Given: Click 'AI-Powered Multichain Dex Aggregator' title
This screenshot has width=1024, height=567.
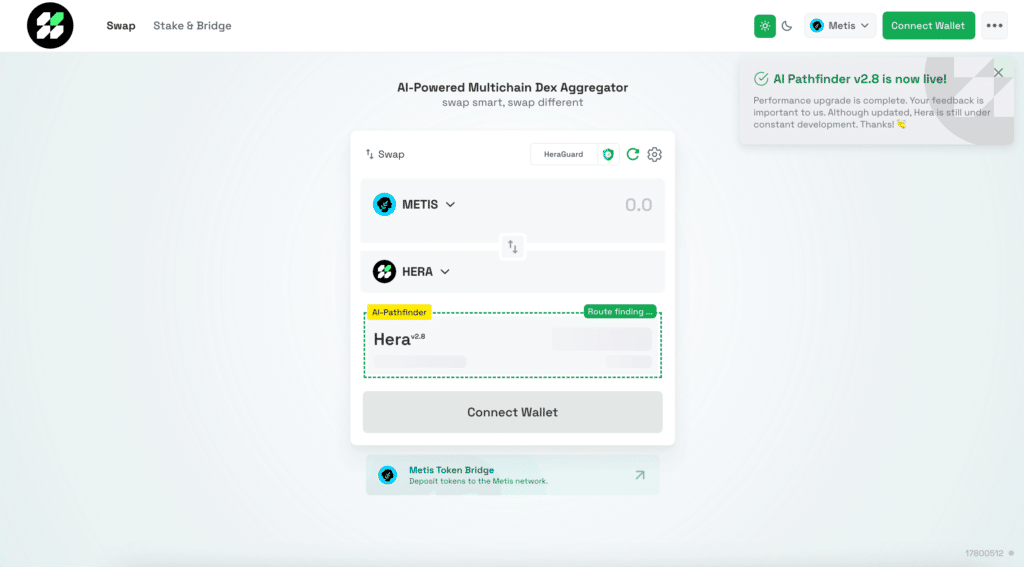Looking at the screenshot, I should pyautogui.click(x=513, y=88).
